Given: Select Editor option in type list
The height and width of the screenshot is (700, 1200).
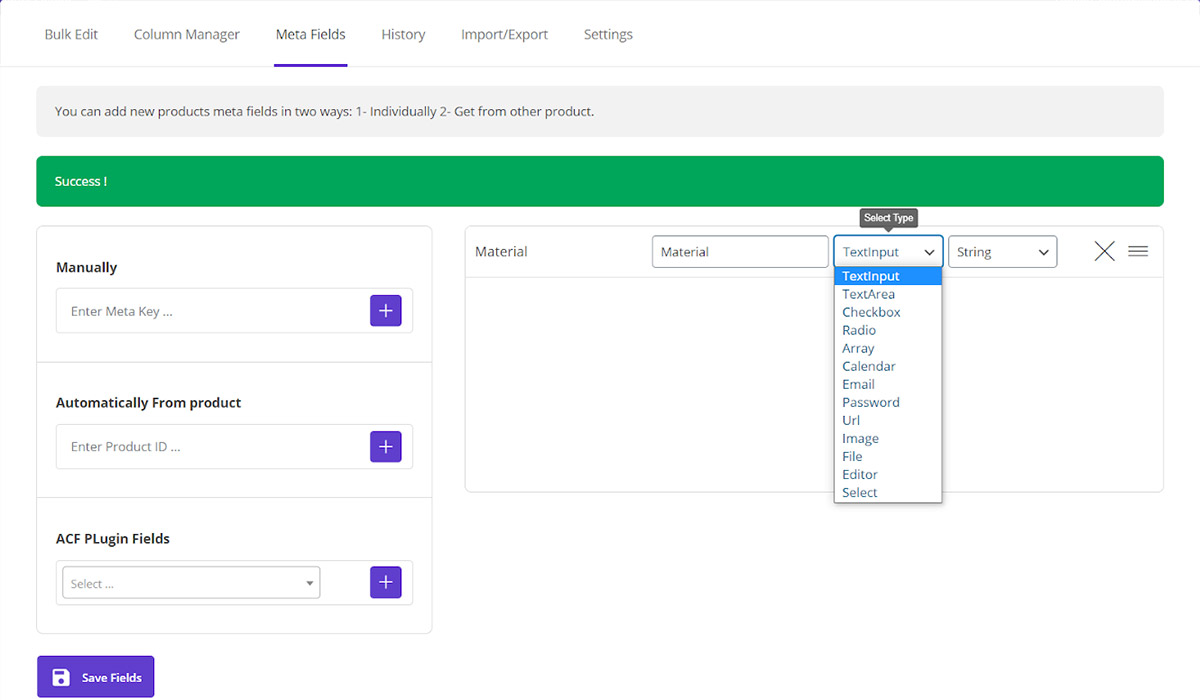Looking at the screenshot, I should click(x=859, y=474).
